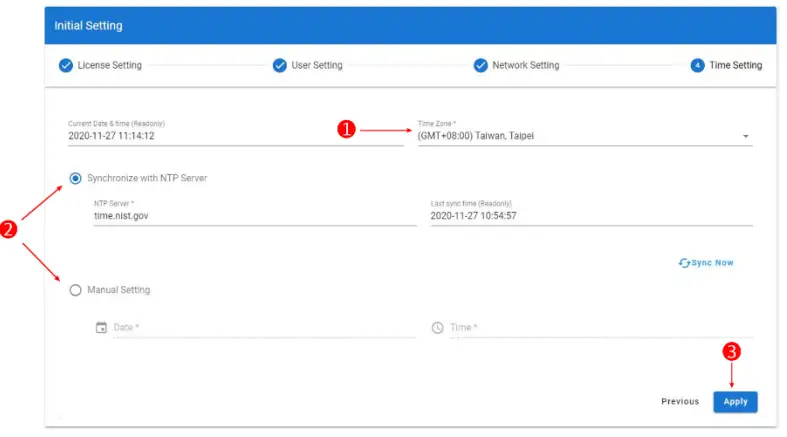Click the Sync Now text link
This screenshot has width=787, height=437.
pos(712,263)
